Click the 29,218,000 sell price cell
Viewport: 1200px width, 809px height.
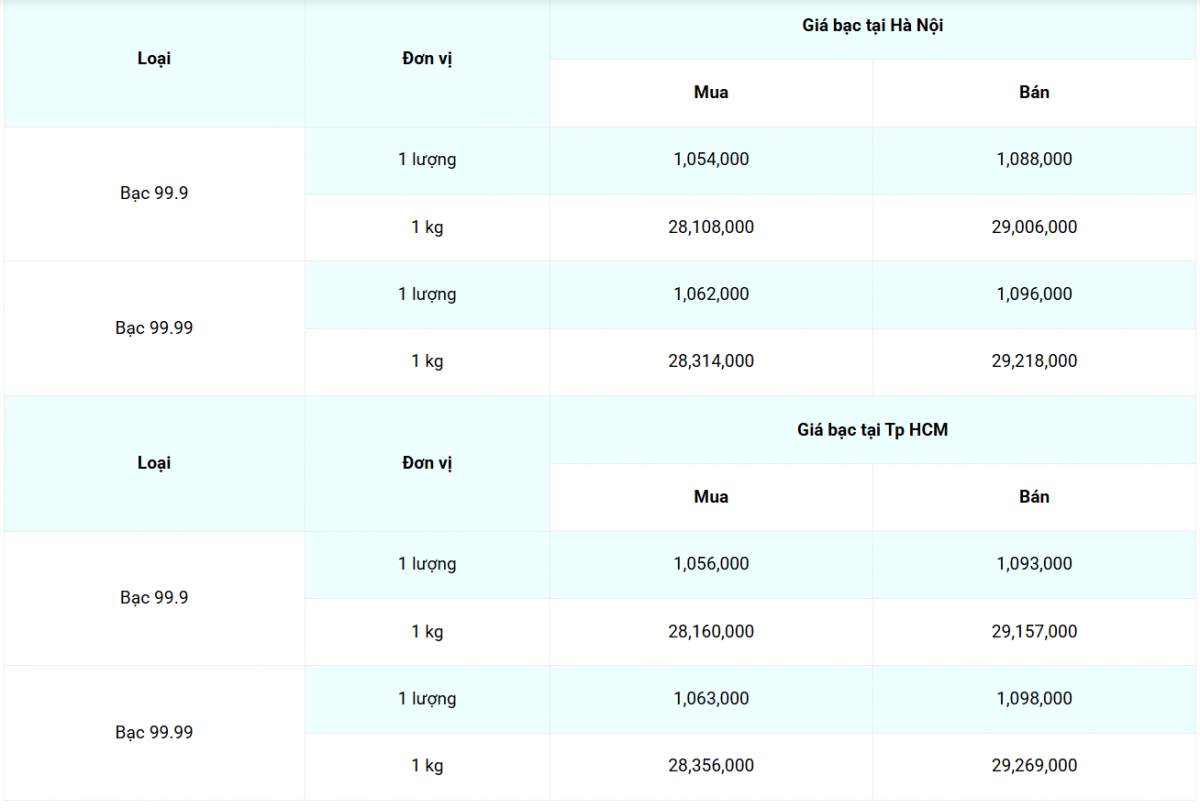(x=1034, y=361)
